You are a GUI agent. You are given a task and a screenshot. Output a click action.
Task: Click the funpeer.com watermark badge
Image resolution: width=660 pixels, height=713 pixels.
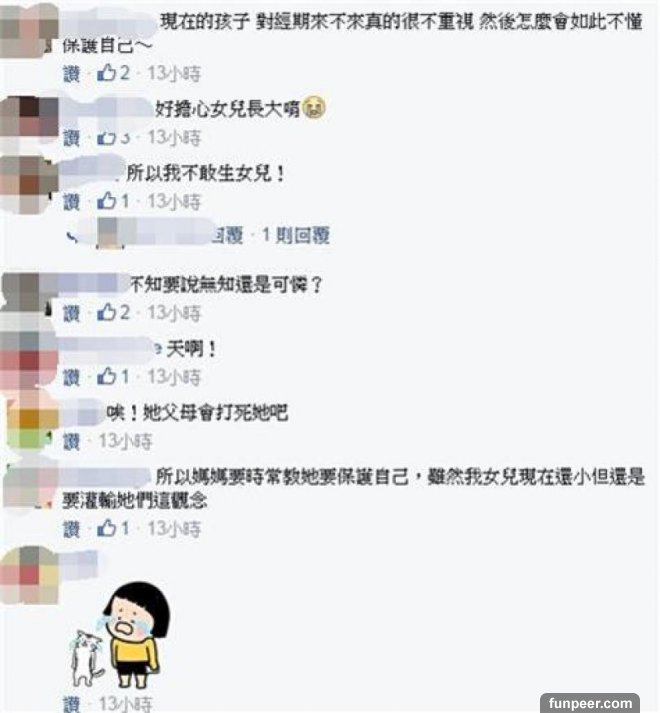[x=590, y=703]
